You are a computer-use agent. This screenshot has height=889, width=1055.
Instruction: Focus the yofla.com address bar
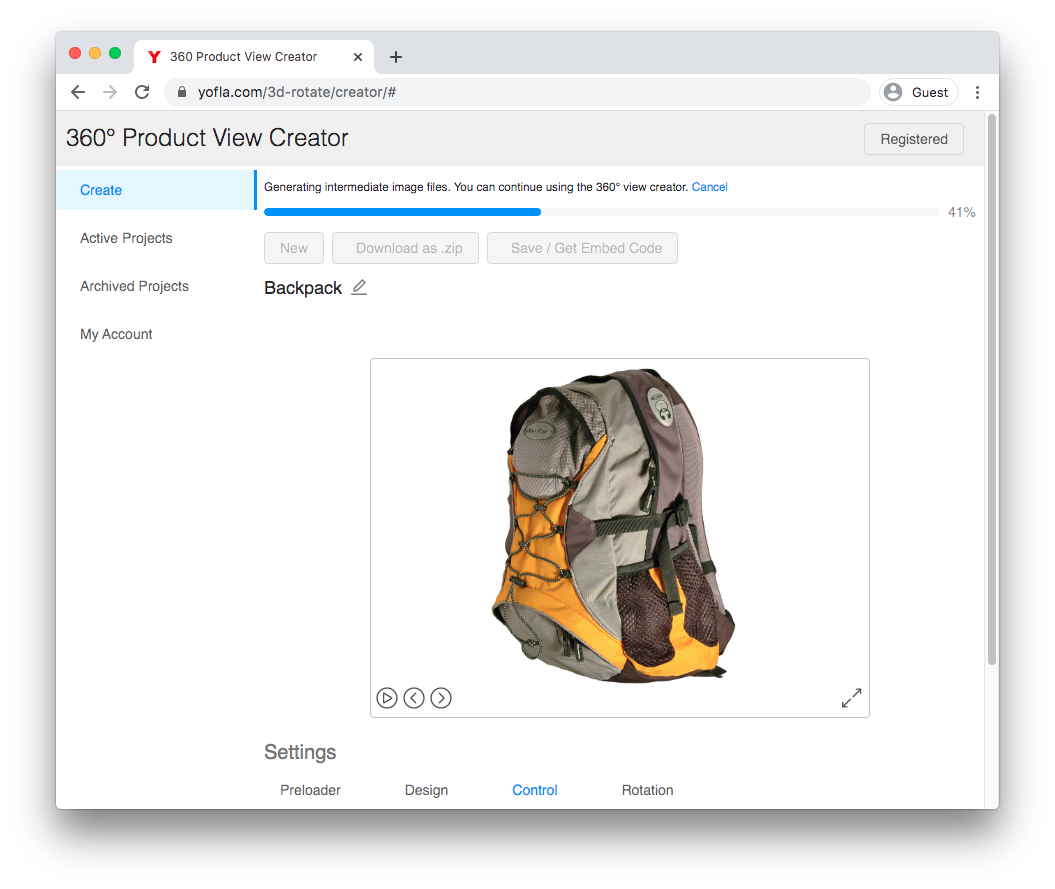click(x=517, y=92)
